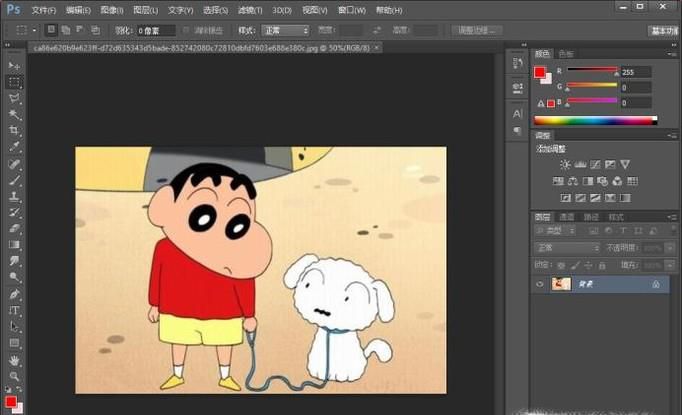Add a Channel Mixer adjustment
Viewport: 682px width, 415px height.
click(617, 181)
